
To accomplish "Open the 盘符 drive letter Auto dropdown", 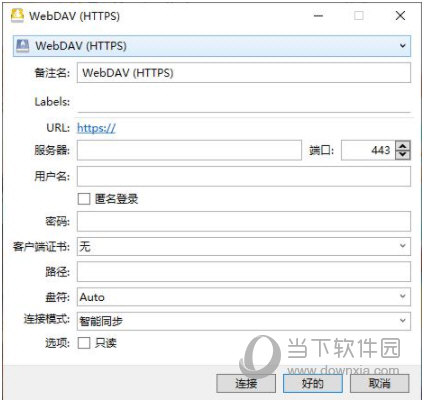I will (x=244, y=297).
